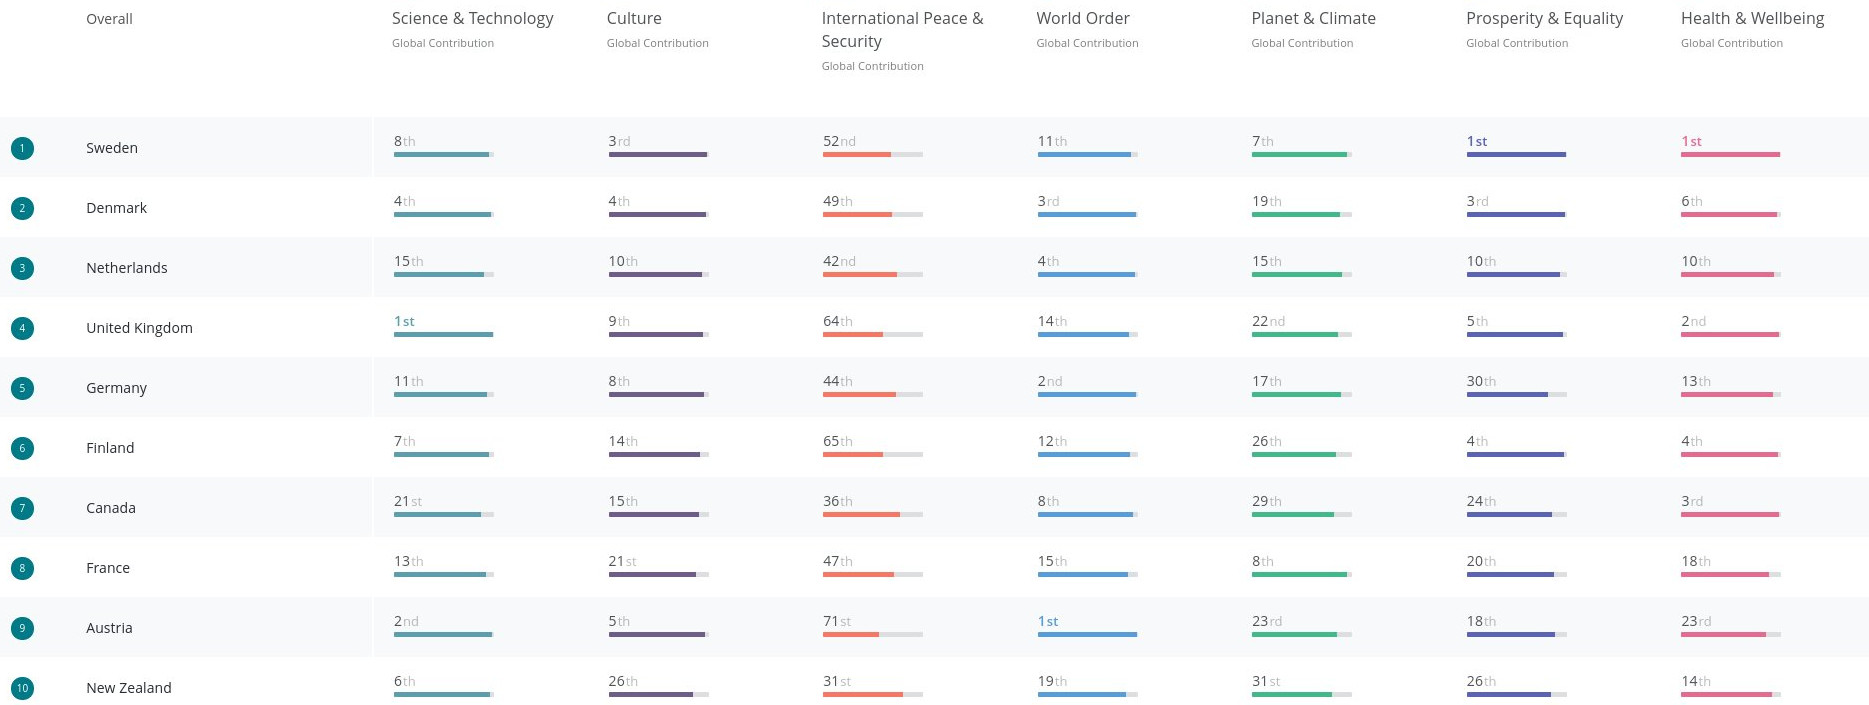Image resolution: width=1869 pixels, height=705 pixels.
Task: Click the rank 1 circle badge for Sweden
Action: click(22, 148)
